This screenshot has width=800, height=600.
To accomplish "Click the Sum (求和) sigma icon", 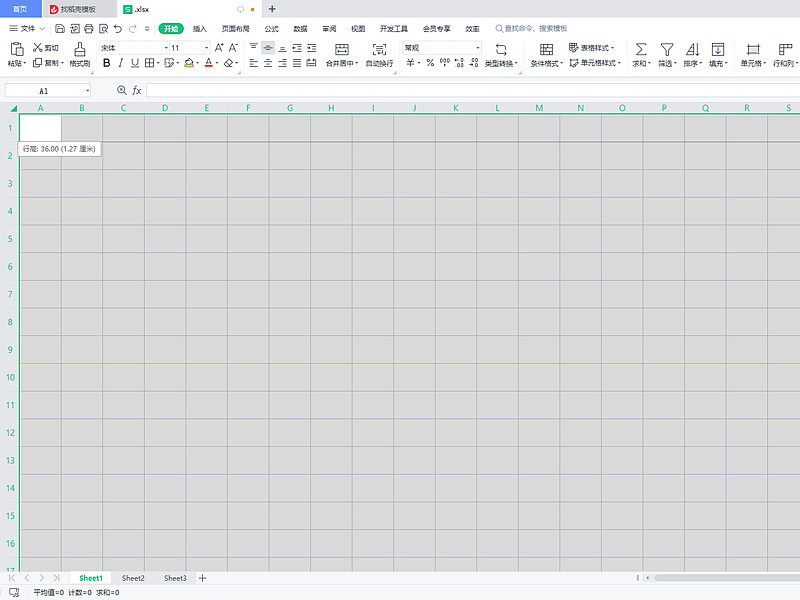I will (641, 49).
